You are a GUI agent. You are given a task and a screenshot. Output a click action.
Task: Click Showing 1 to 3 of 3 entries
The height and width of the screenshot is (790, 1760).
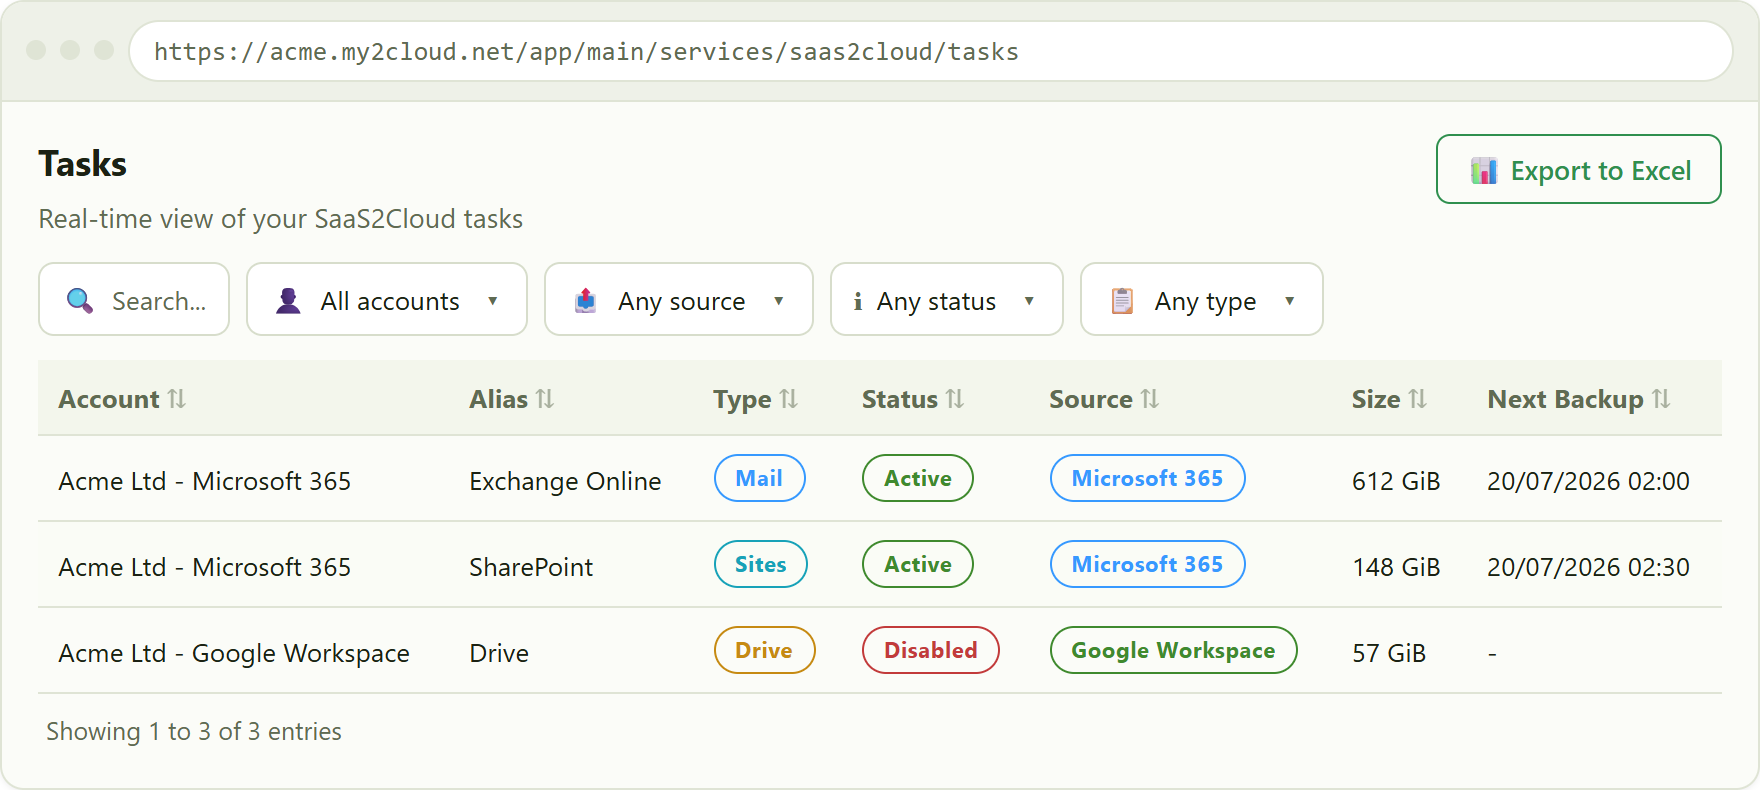pos(194,731)
